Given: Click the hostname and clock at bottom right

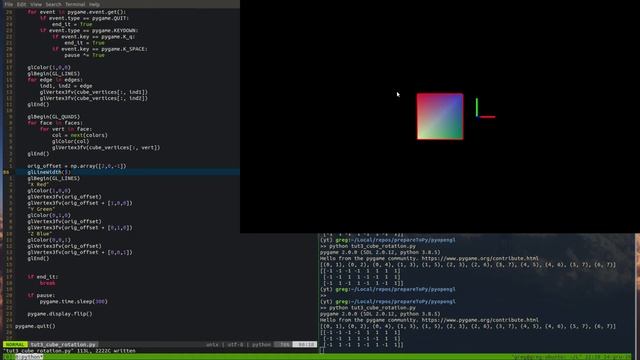Looking at the screenshot, I should coord(571,357).
